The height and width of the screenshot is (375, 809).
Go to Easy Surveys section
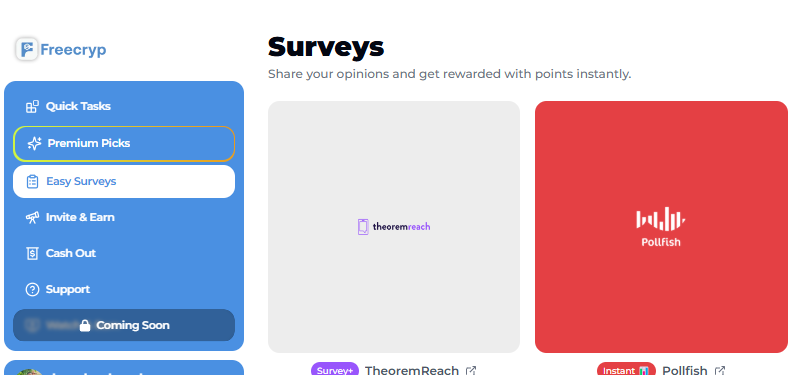(x=124, y=182)
